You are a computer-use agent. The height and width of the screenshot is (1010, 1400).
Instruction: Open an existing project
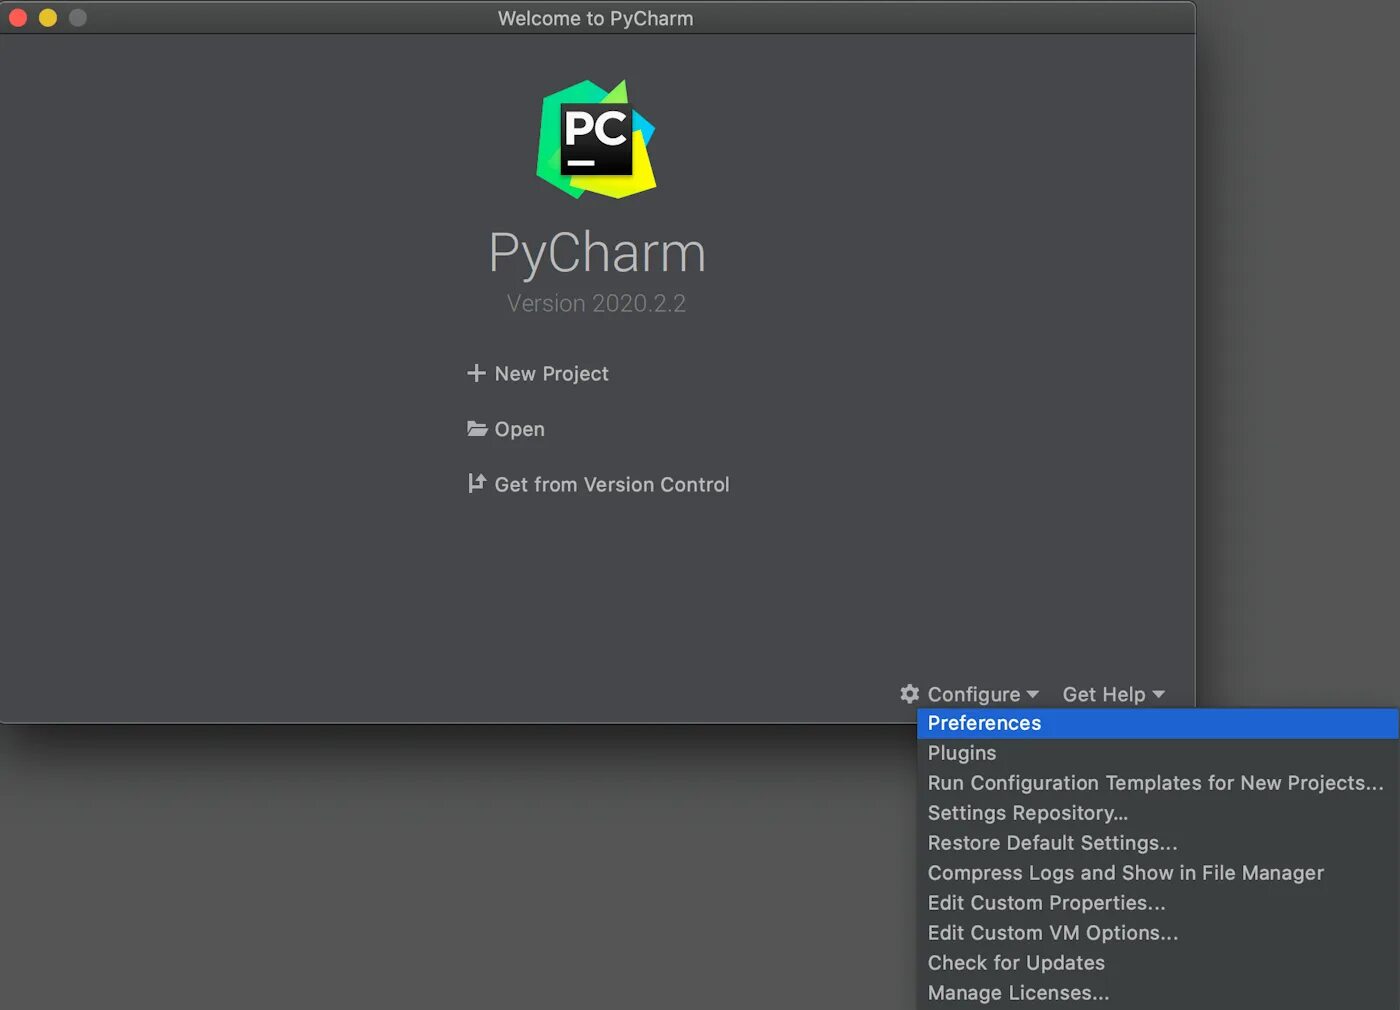506,429
